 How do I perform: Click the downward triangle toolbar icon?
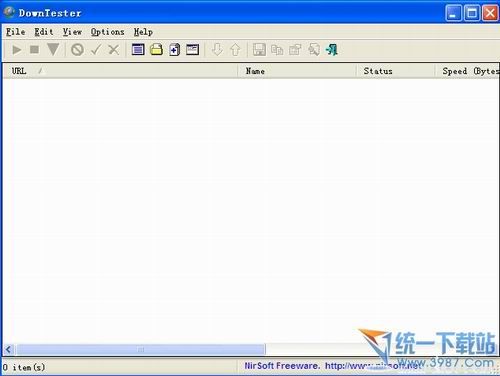point(53,49)
